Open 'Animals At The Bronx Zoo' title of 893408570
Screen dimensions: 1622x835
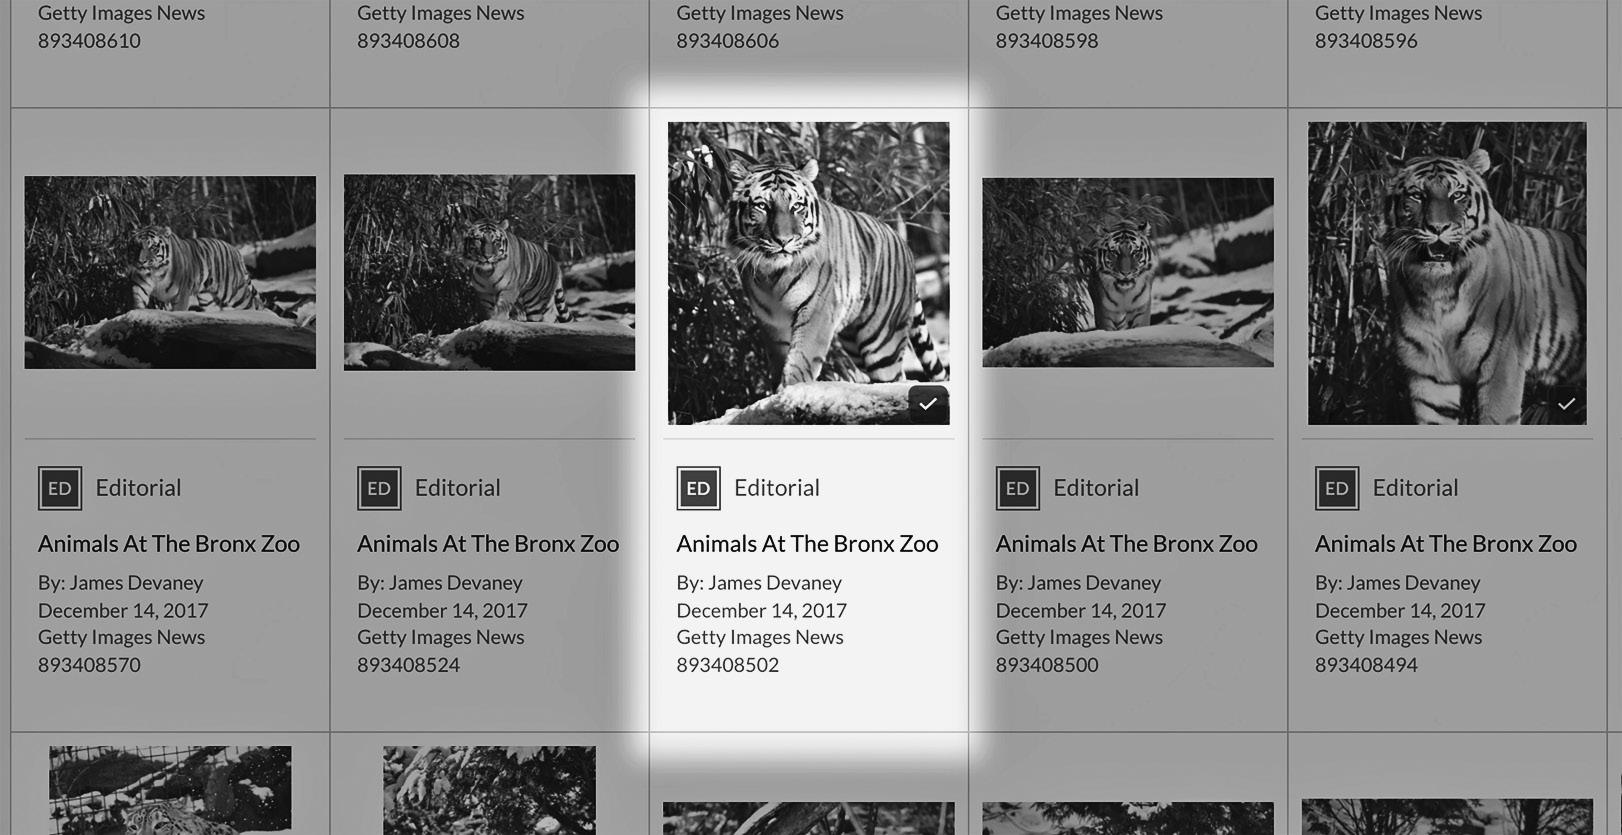(x=169, y=544)
